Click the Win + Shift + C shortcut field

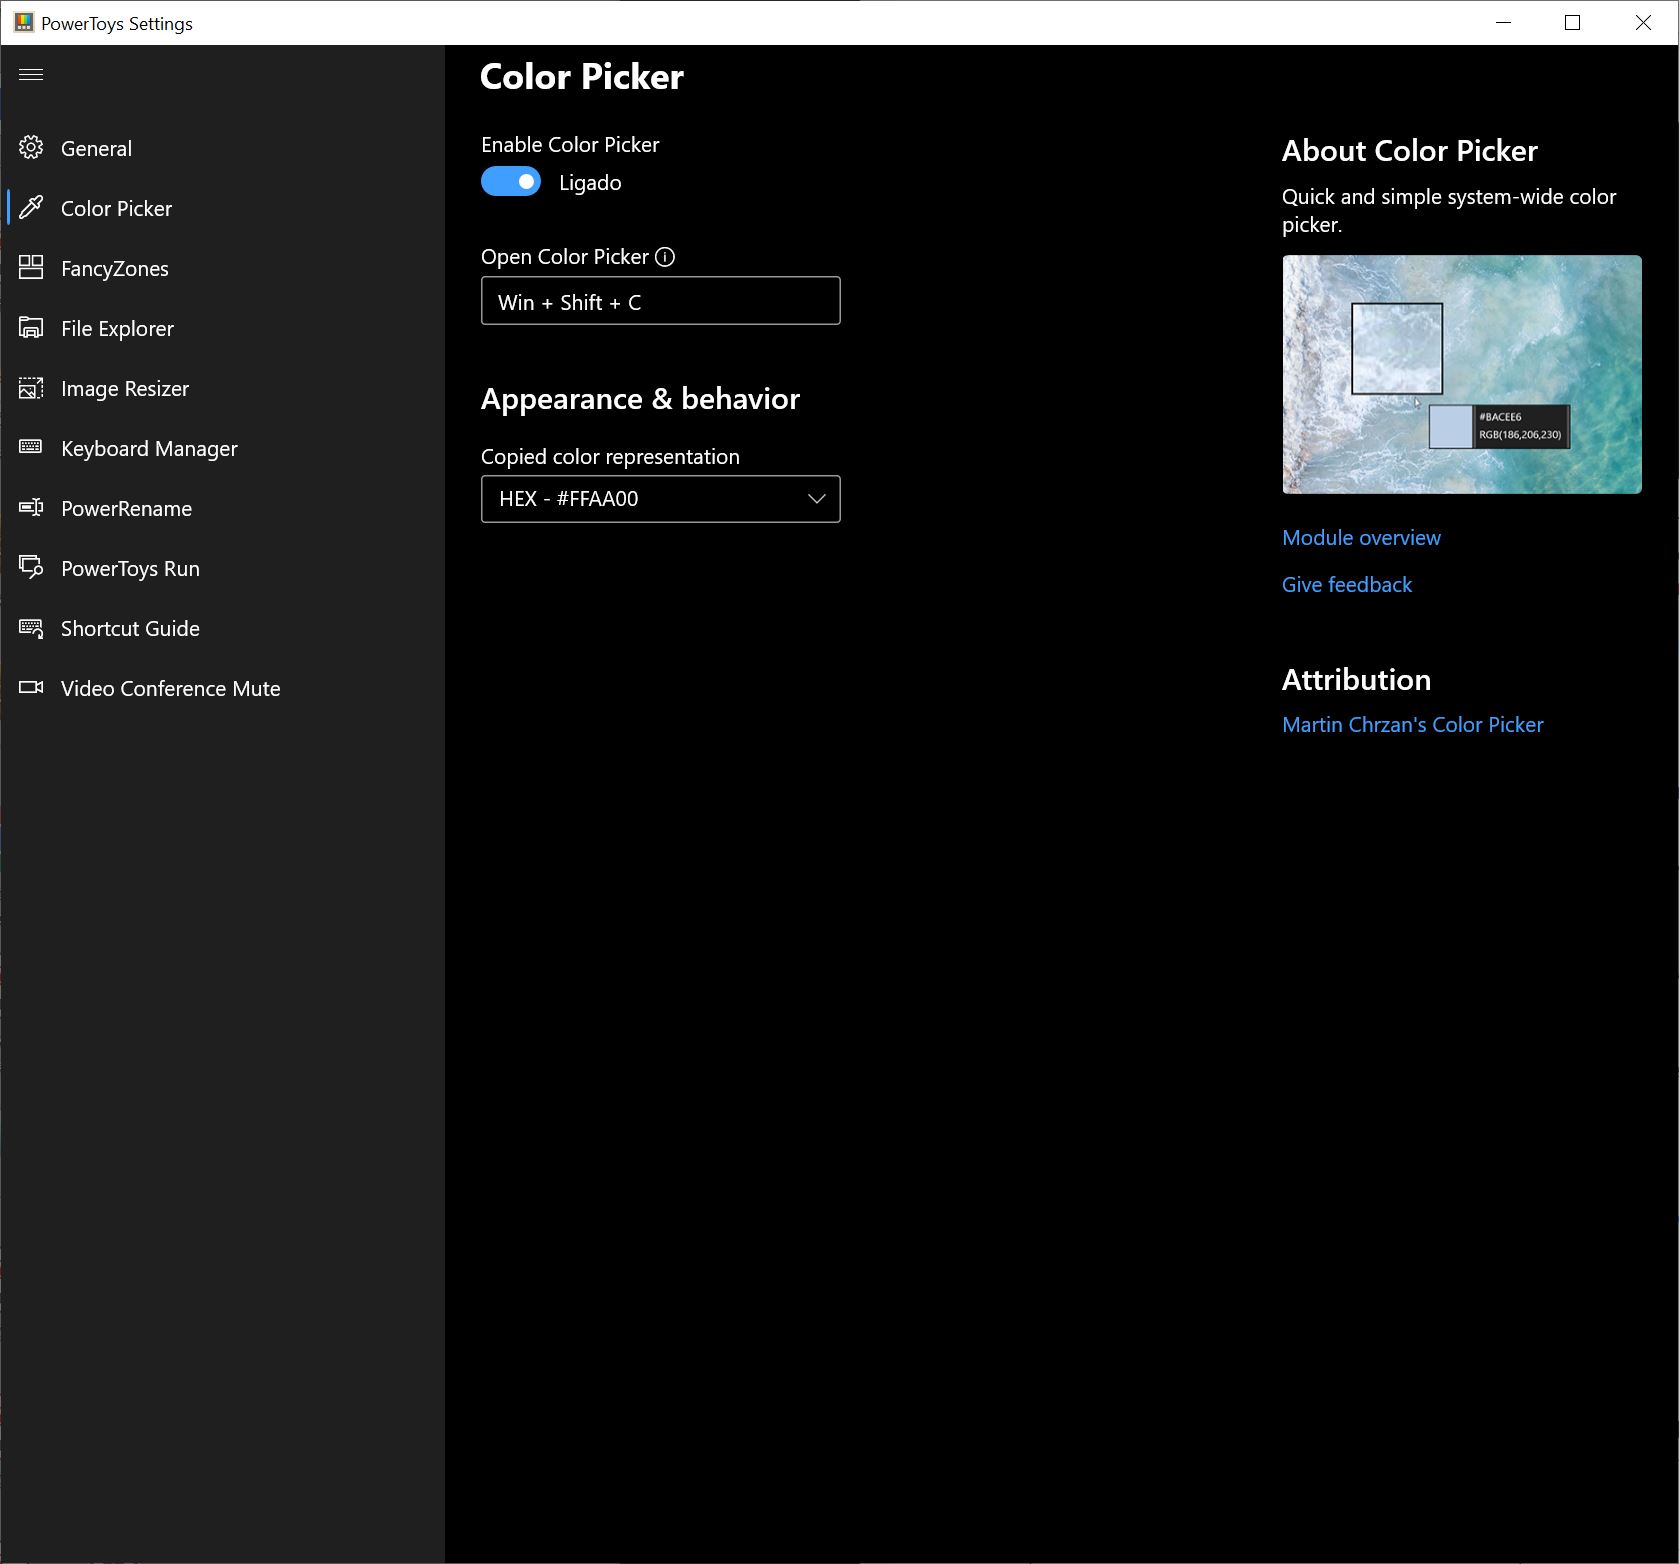tap(660, 301)
